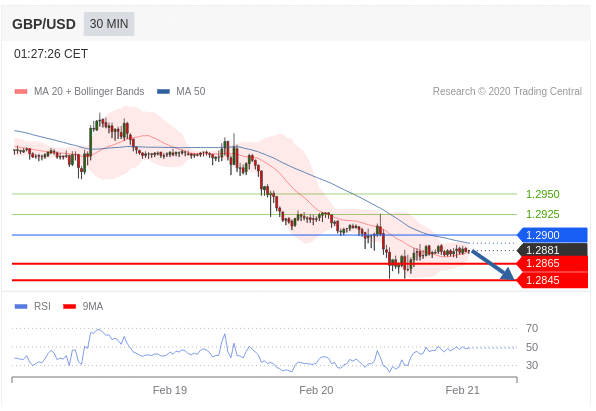Click the Research Trading Central copyright text
The width and height of the screenshot is (596, 411).
coord(507,92)
